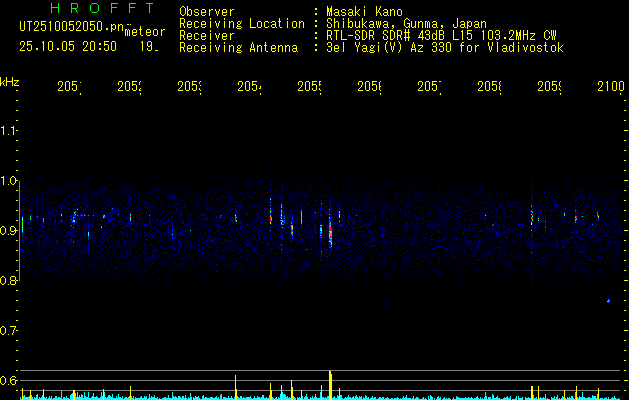Click the green HROFFT title text
The width and height of the screenshot is (629, 400).
tap(103, 8)
